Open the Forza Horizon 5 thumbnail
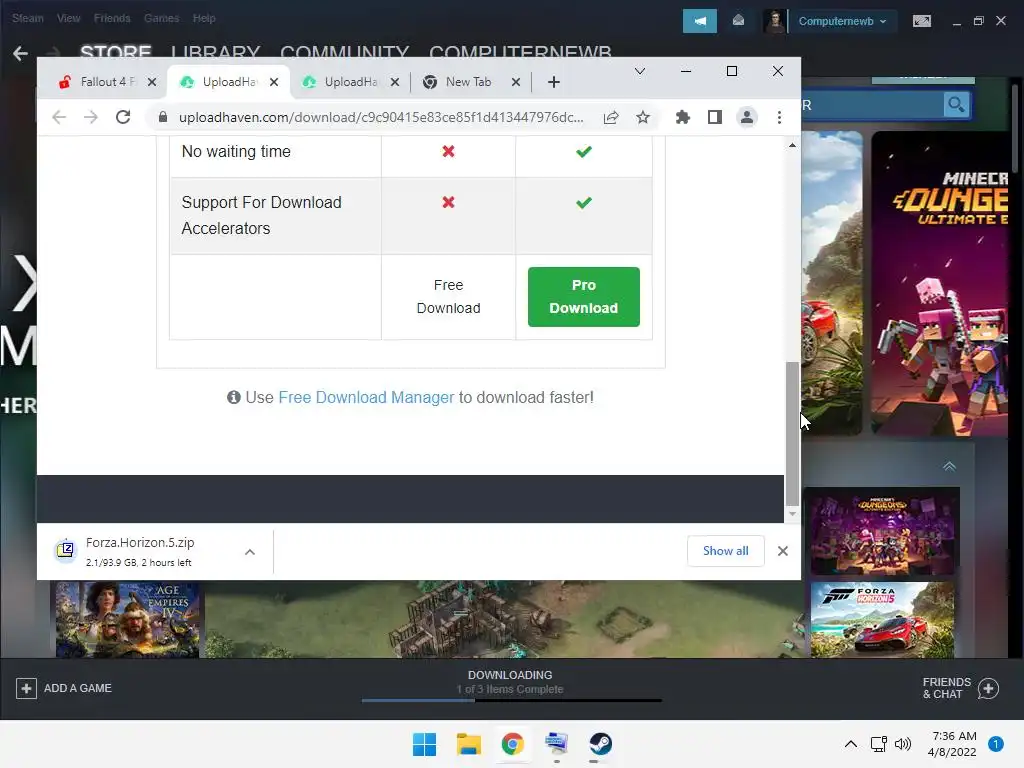Image resolution: width=1024 pixels, height=768 pixels. pos(882,620)
